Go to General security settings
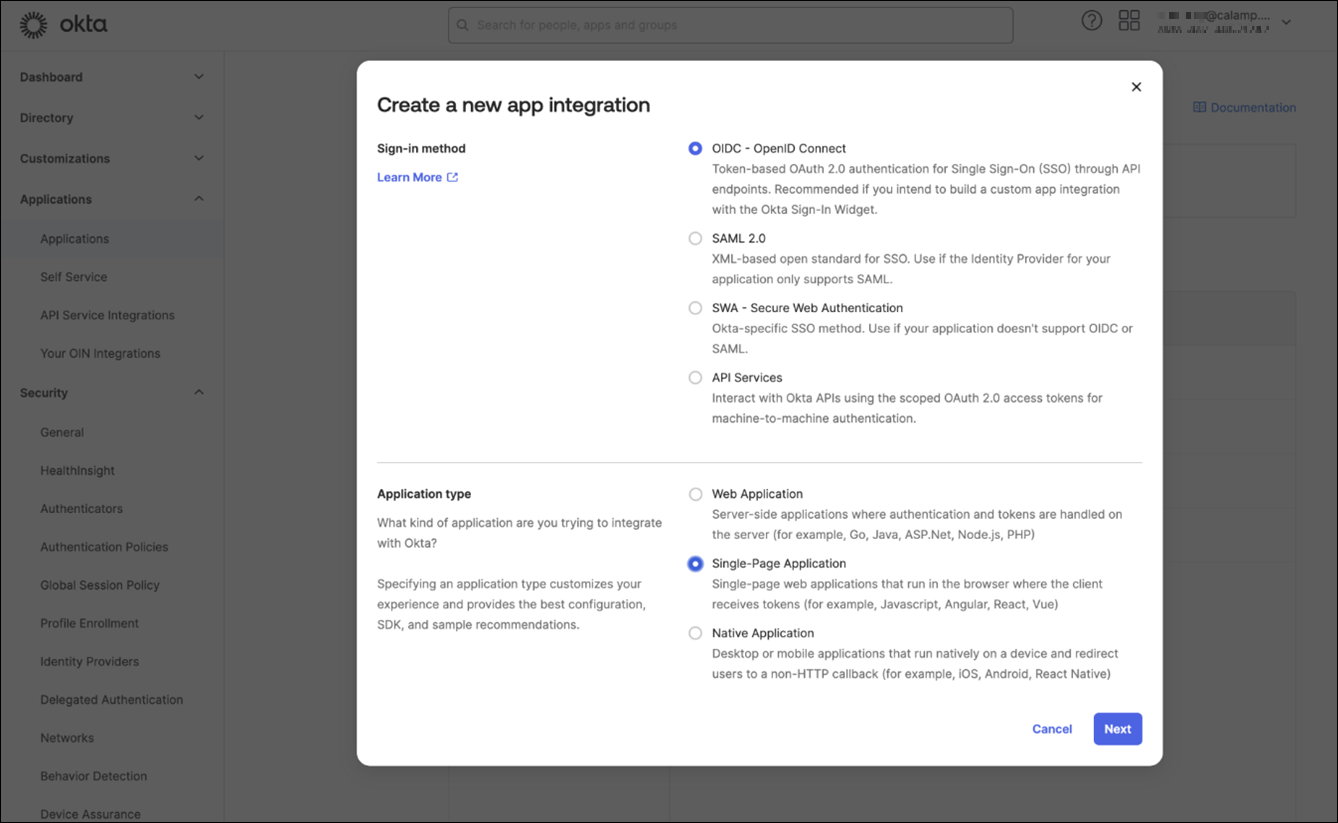This screenshot has height=823, width=1338. [62, 432]
